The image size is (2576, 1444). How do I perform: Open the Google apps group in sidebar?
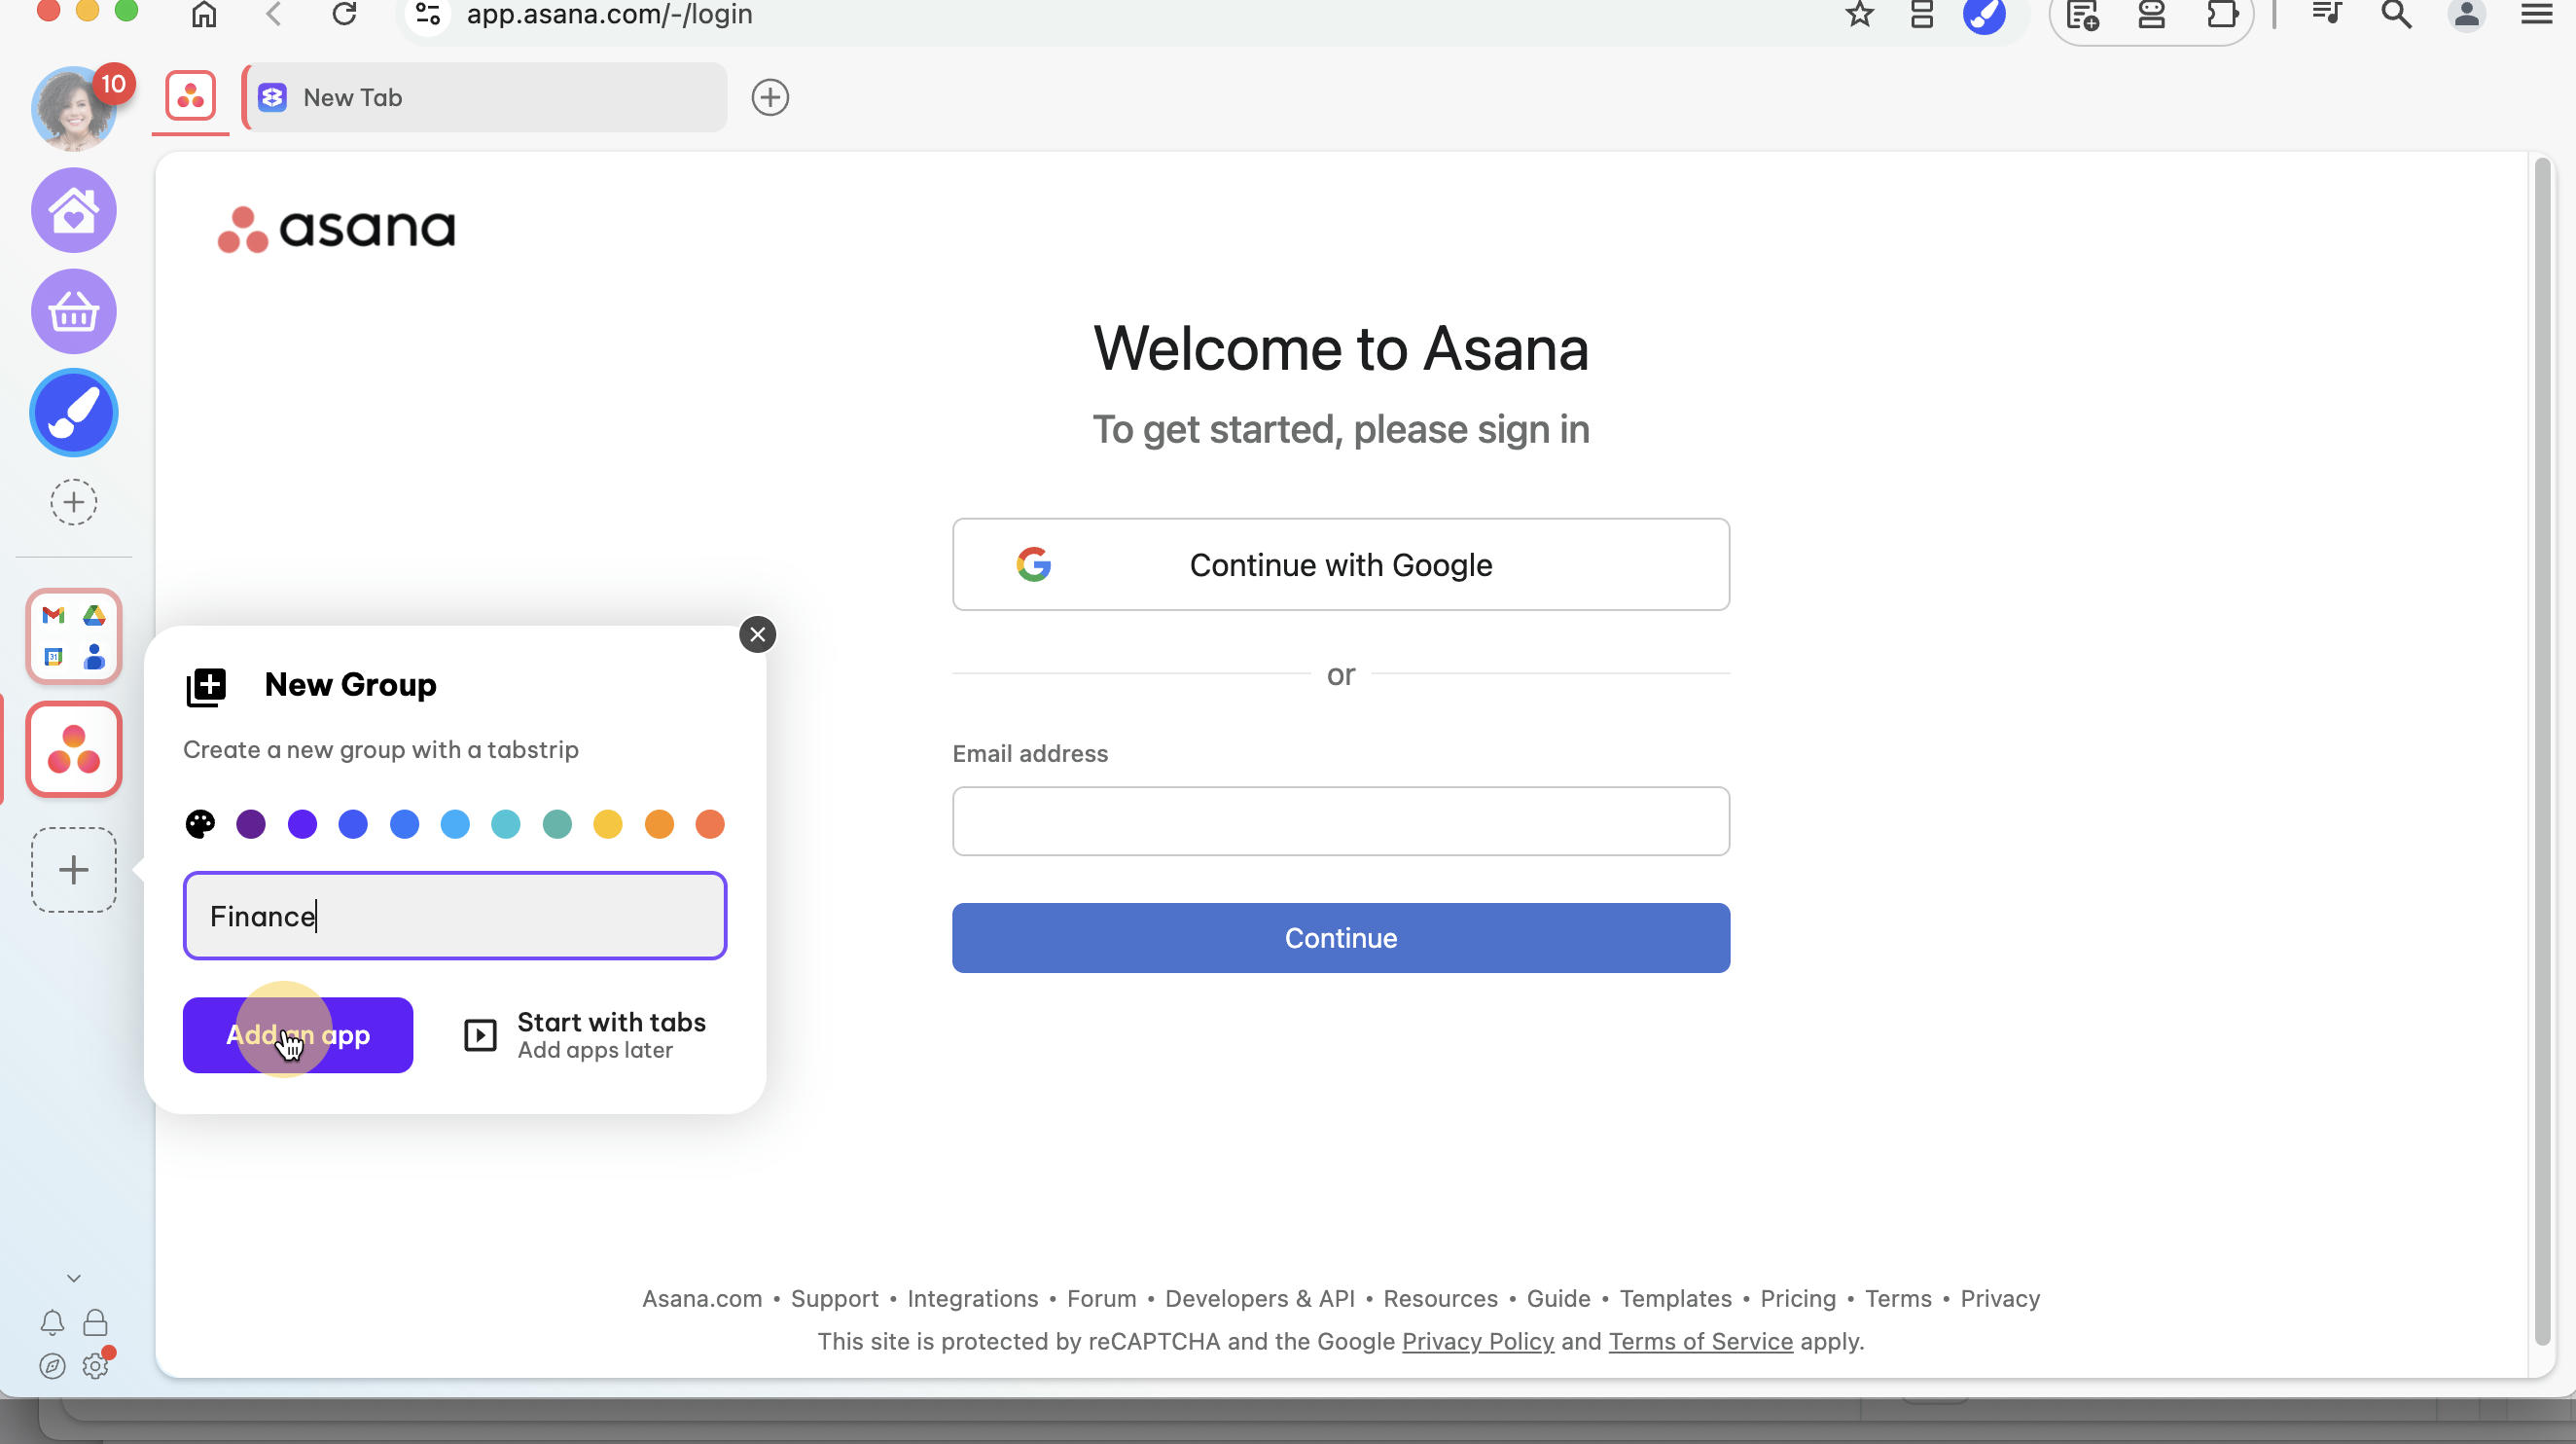click(x=74, y=636)
